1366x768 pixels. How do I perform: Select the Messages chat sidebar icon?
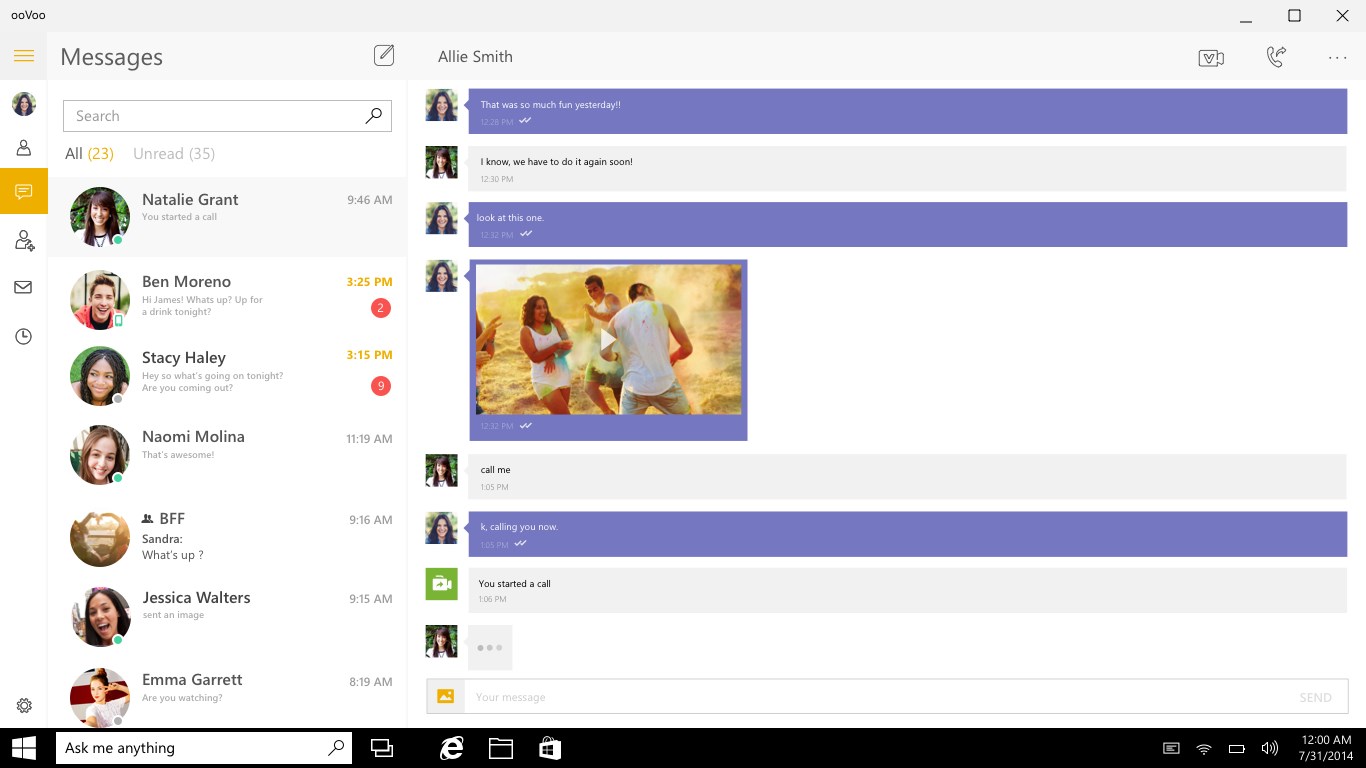click(x=24, y=191)
